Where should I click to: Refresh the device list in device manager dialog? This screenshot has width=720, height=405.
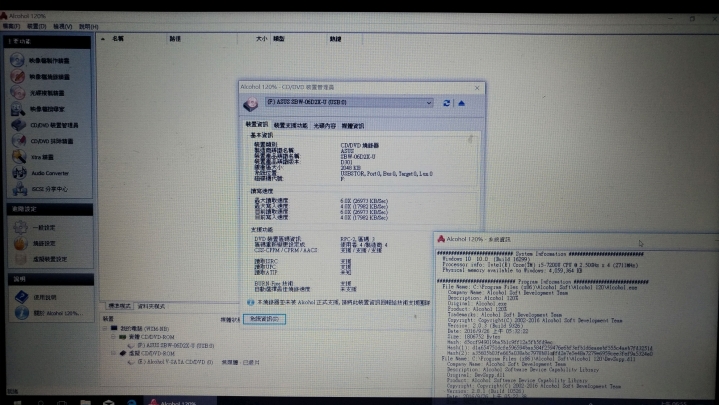446,103
